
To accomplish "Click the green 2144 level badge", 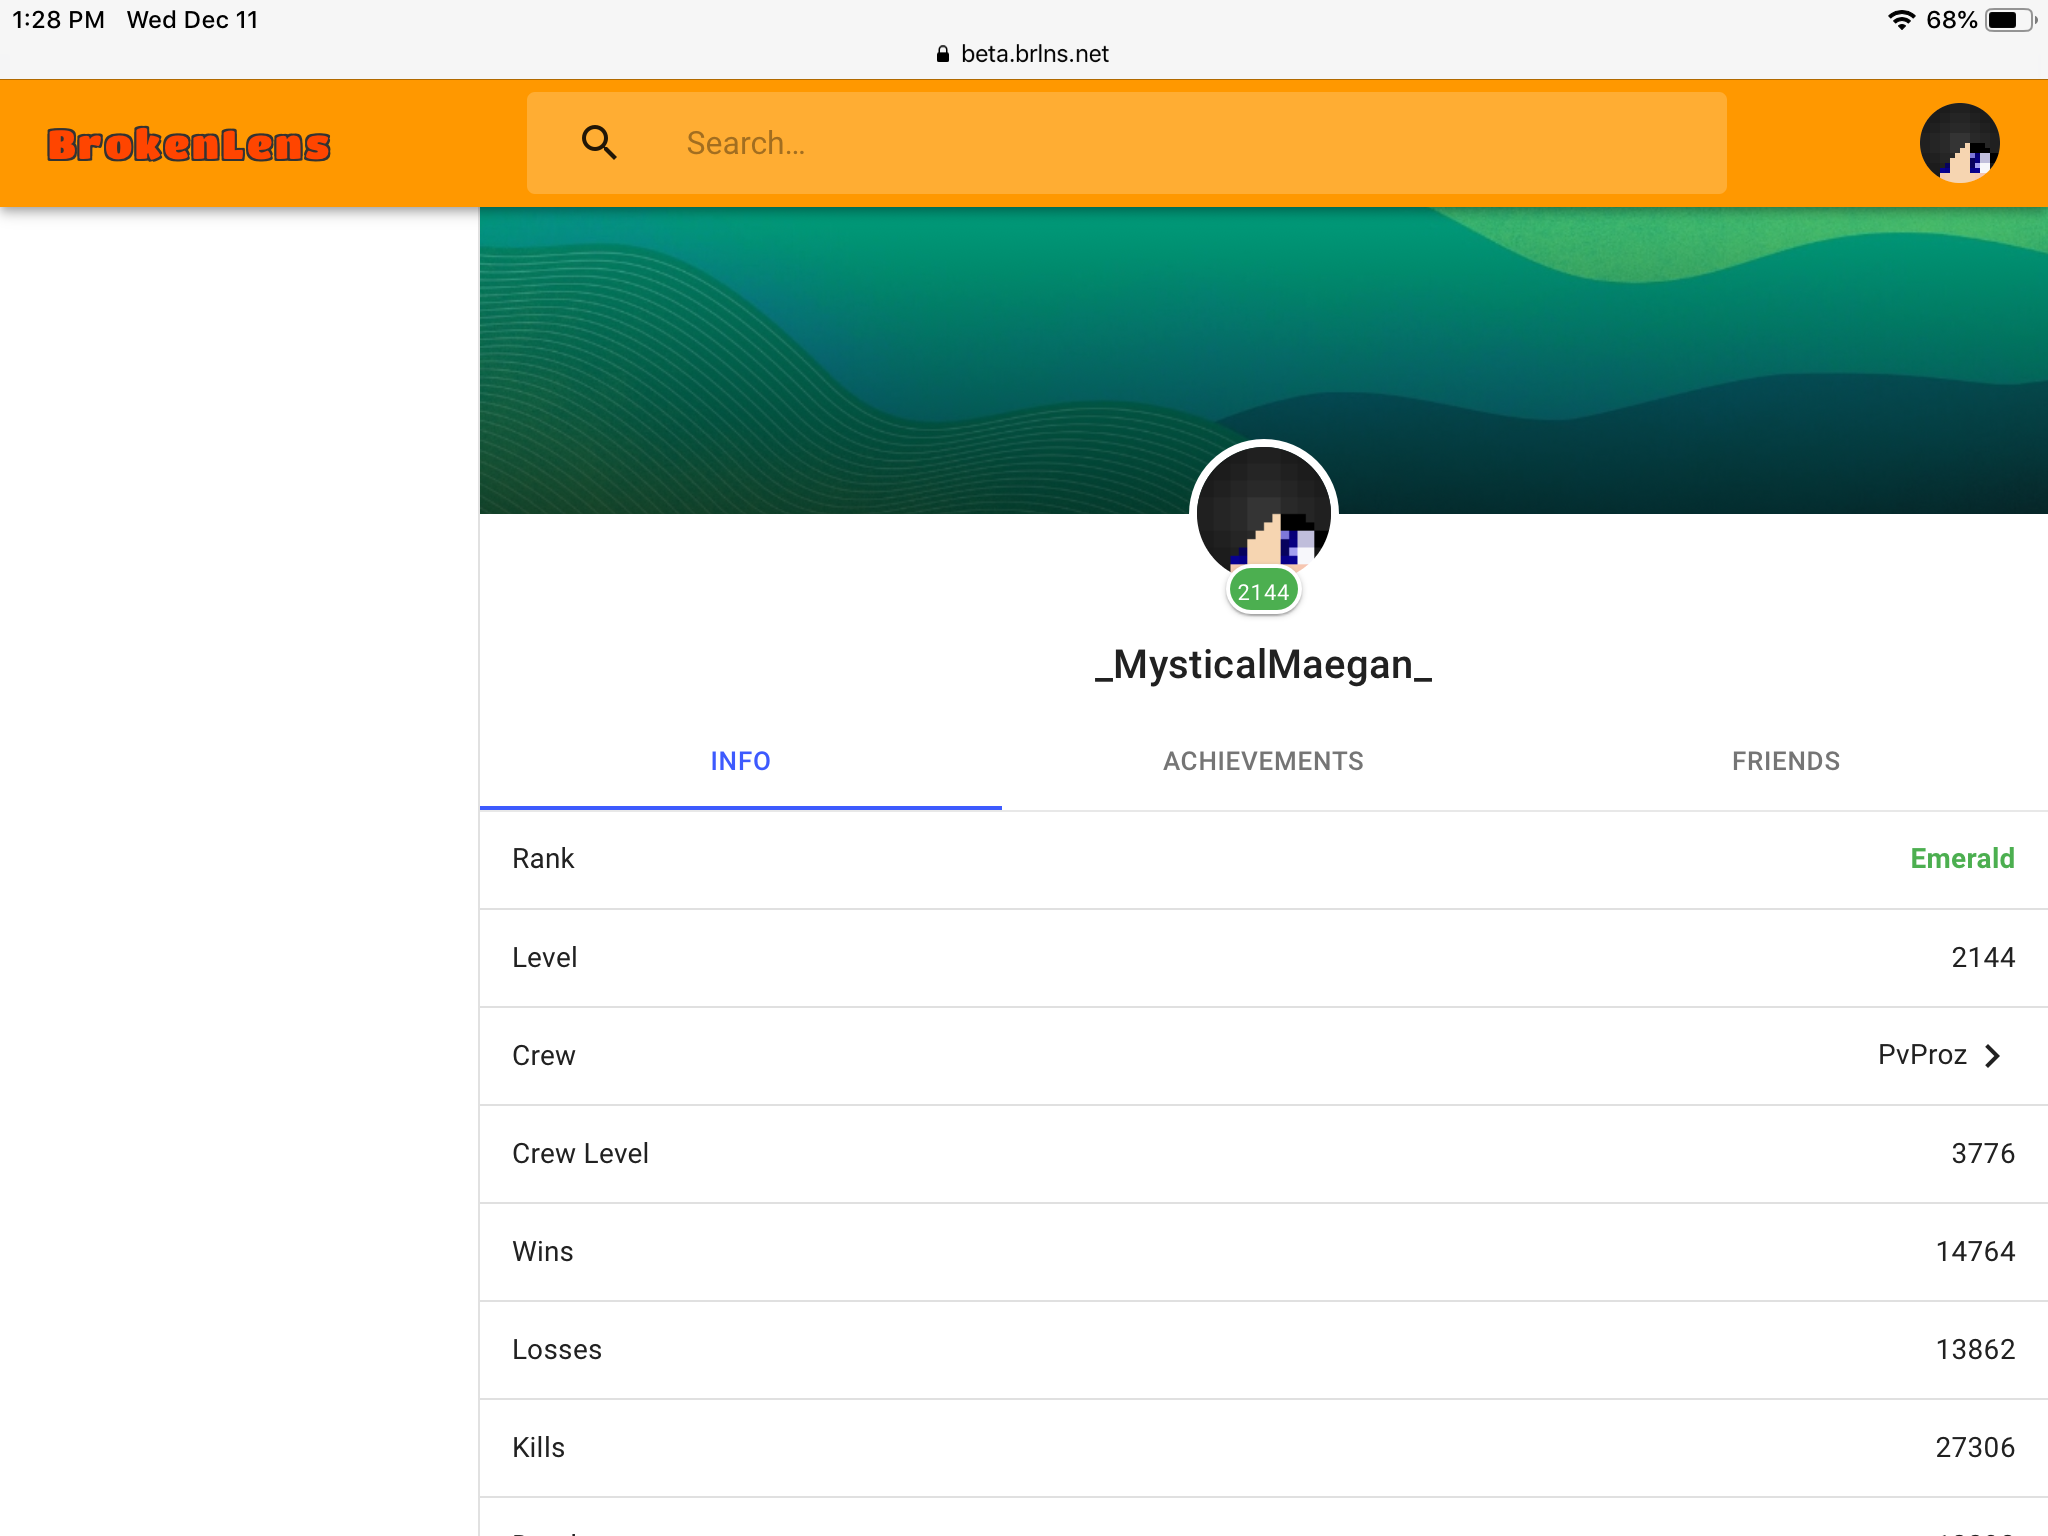I will [x=1263, y=592].
